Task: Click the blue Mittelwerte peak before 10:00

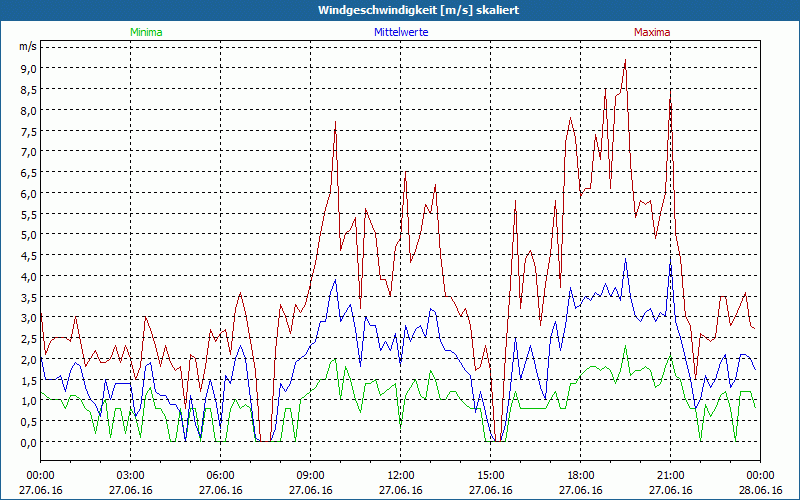Action: point(335,280)
